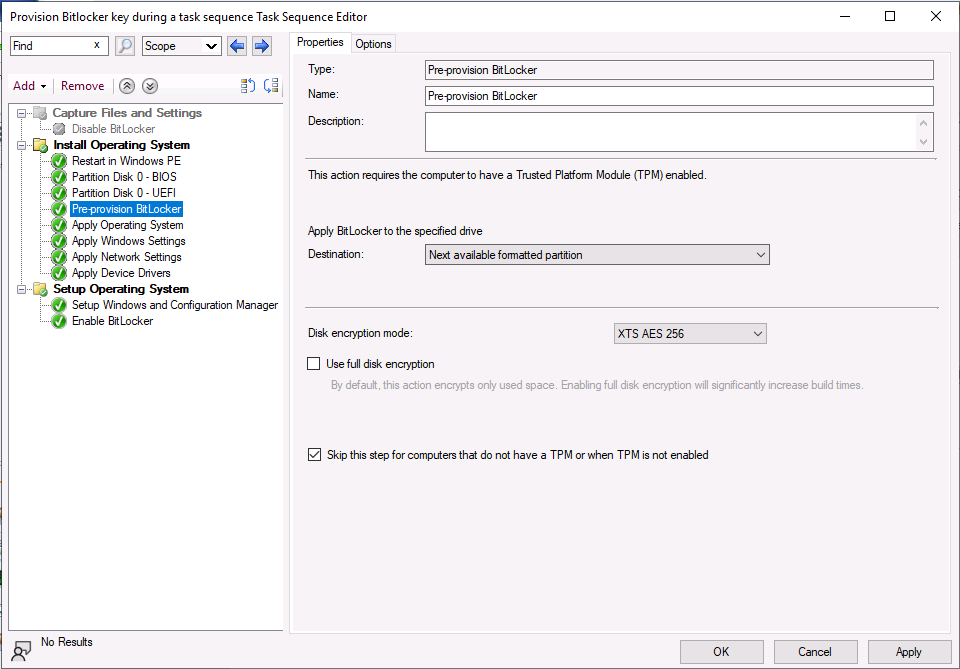Image resolution: width=960 pixels, height=669 pixels.
Task: Select the Apply Network Settings step
Action: pyautogui.click(x=127, y=257)
